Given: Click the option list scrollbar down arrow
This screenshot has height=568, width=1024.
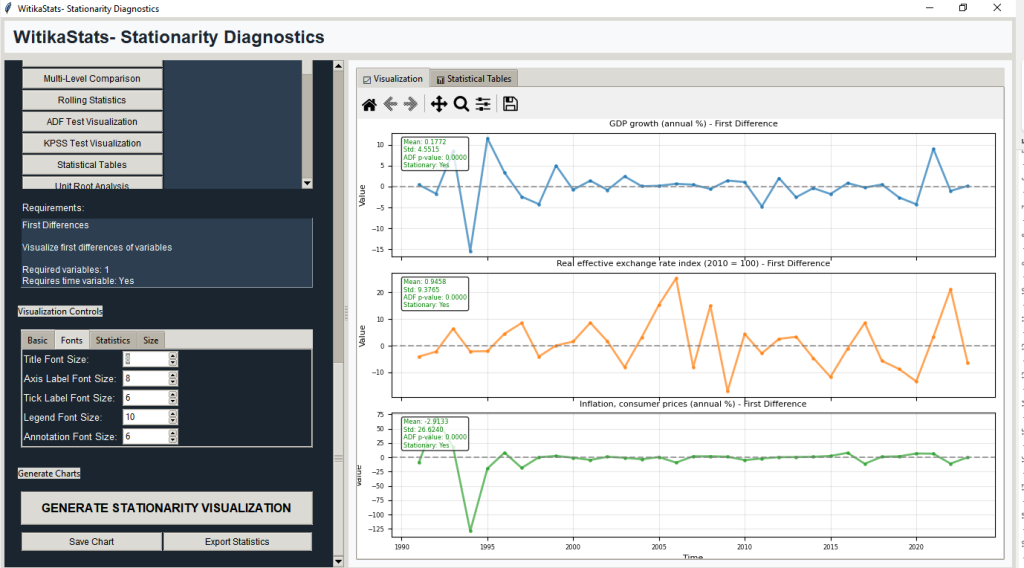Looking at the screenshot, I should (307, 183).
